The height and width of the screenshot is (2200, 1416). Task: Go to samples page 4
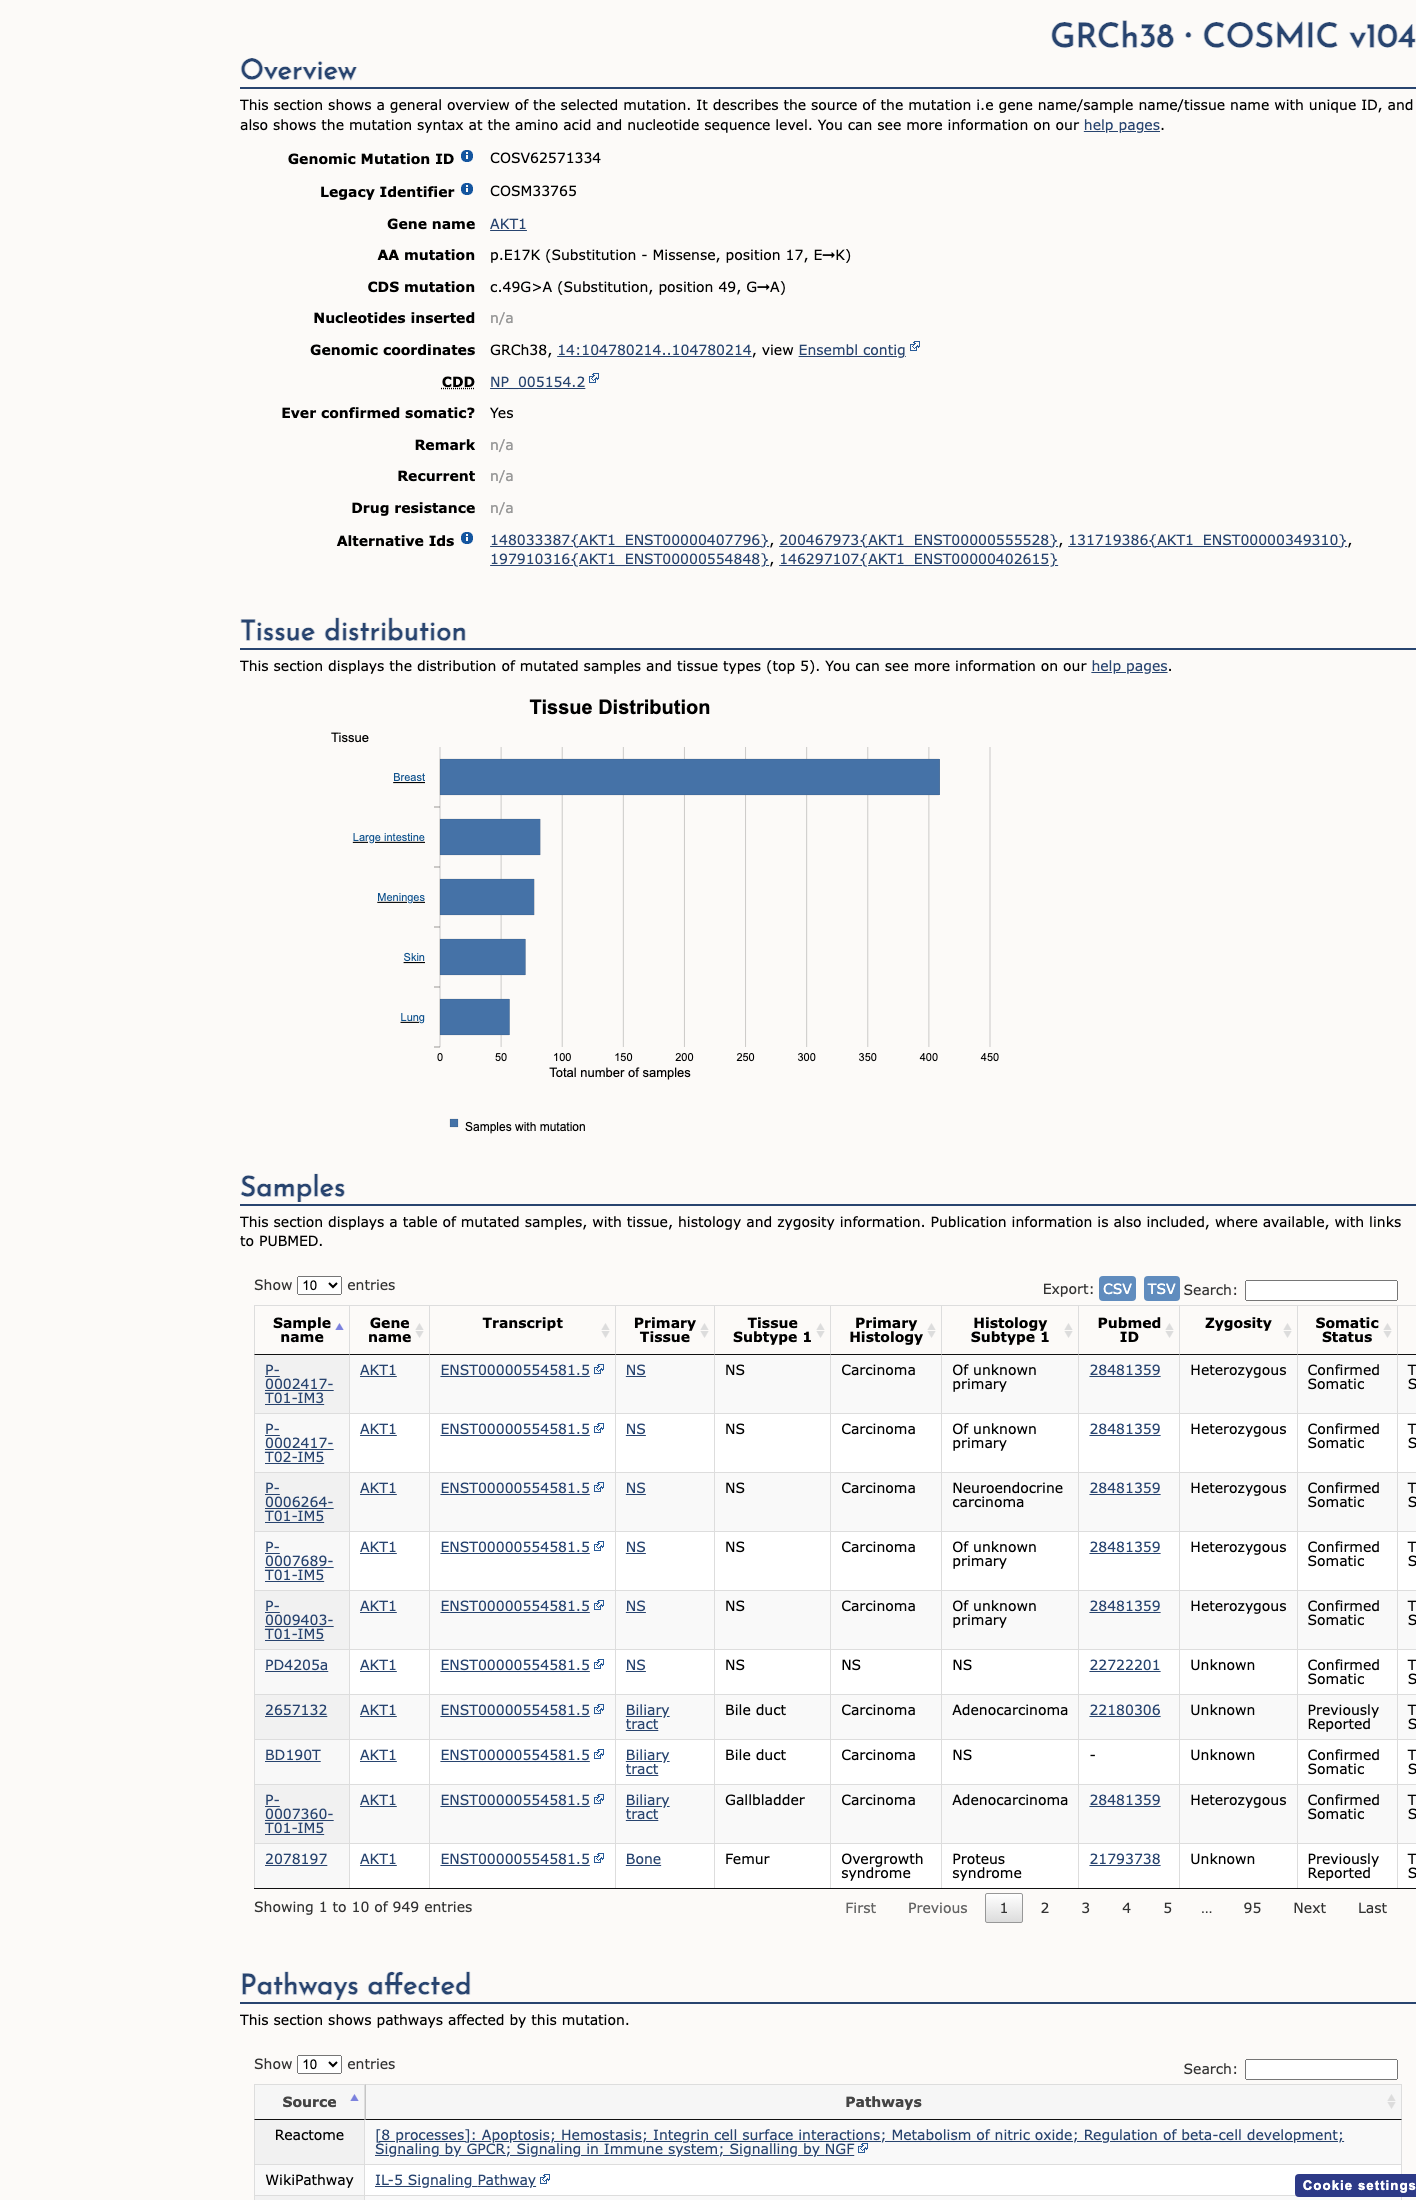[1127, 1908]
